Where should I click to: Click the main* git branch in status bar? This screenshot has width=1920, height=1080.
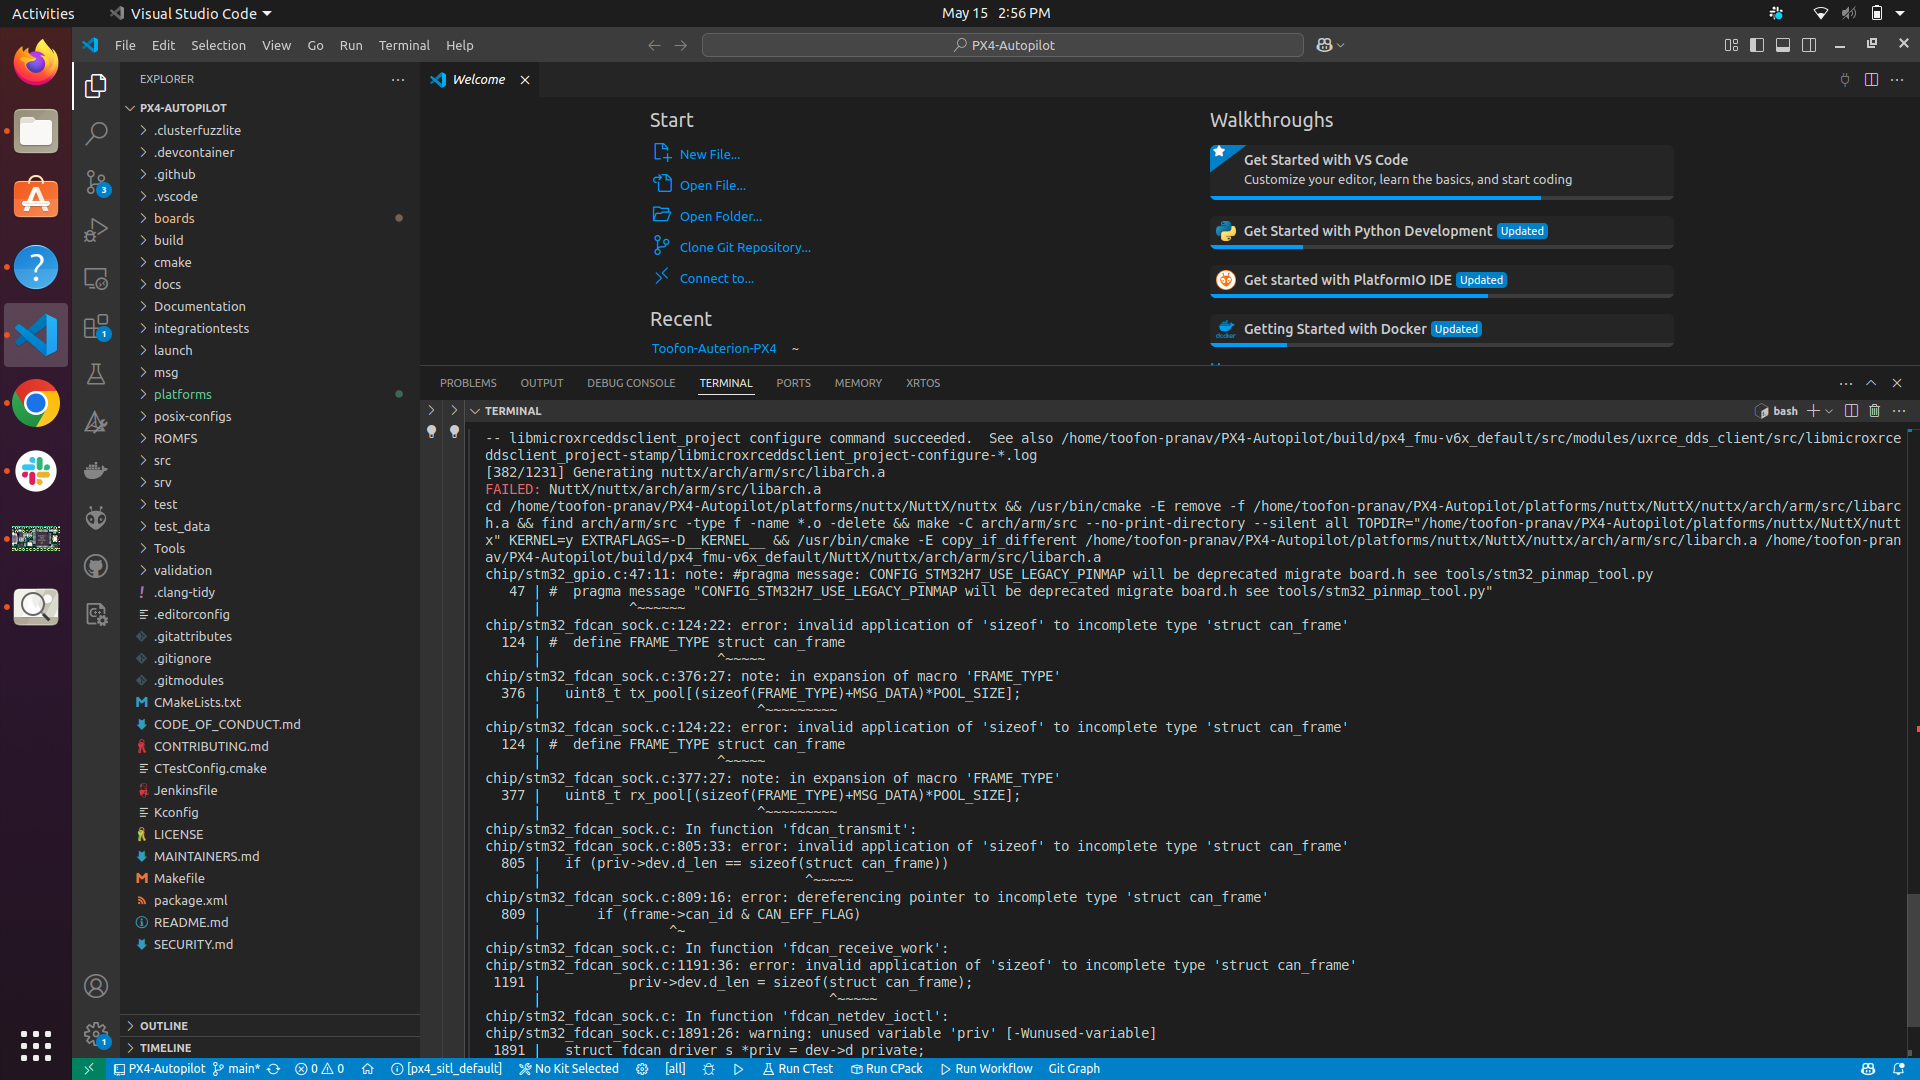237,1069
